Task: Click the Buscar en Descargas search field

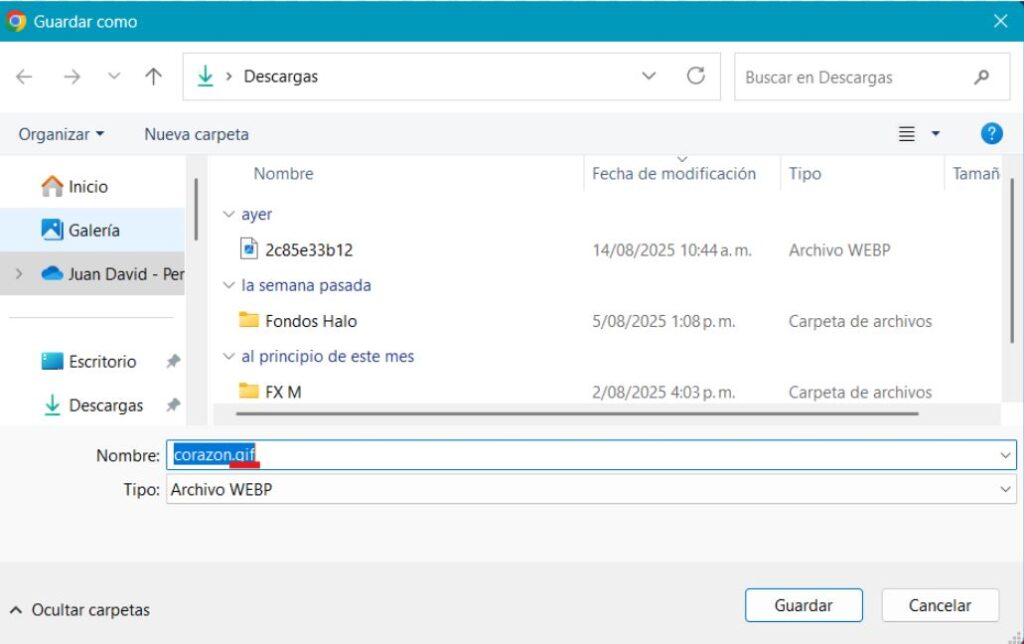Action: [x=855, y=77]
